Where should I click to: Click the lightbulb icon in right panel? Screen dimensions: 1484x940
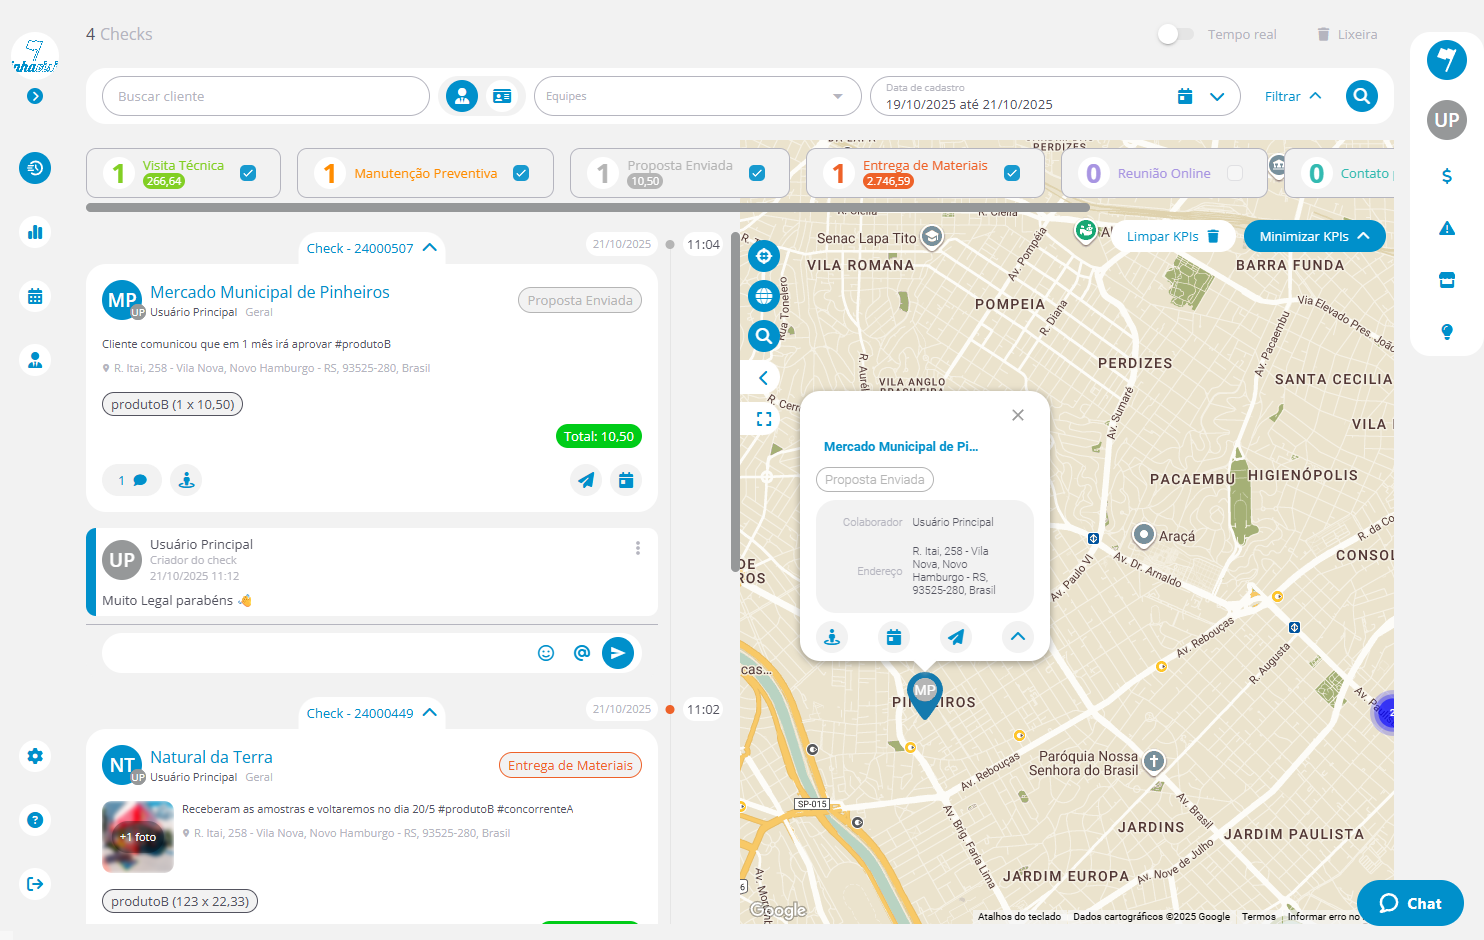(1446, 332)
